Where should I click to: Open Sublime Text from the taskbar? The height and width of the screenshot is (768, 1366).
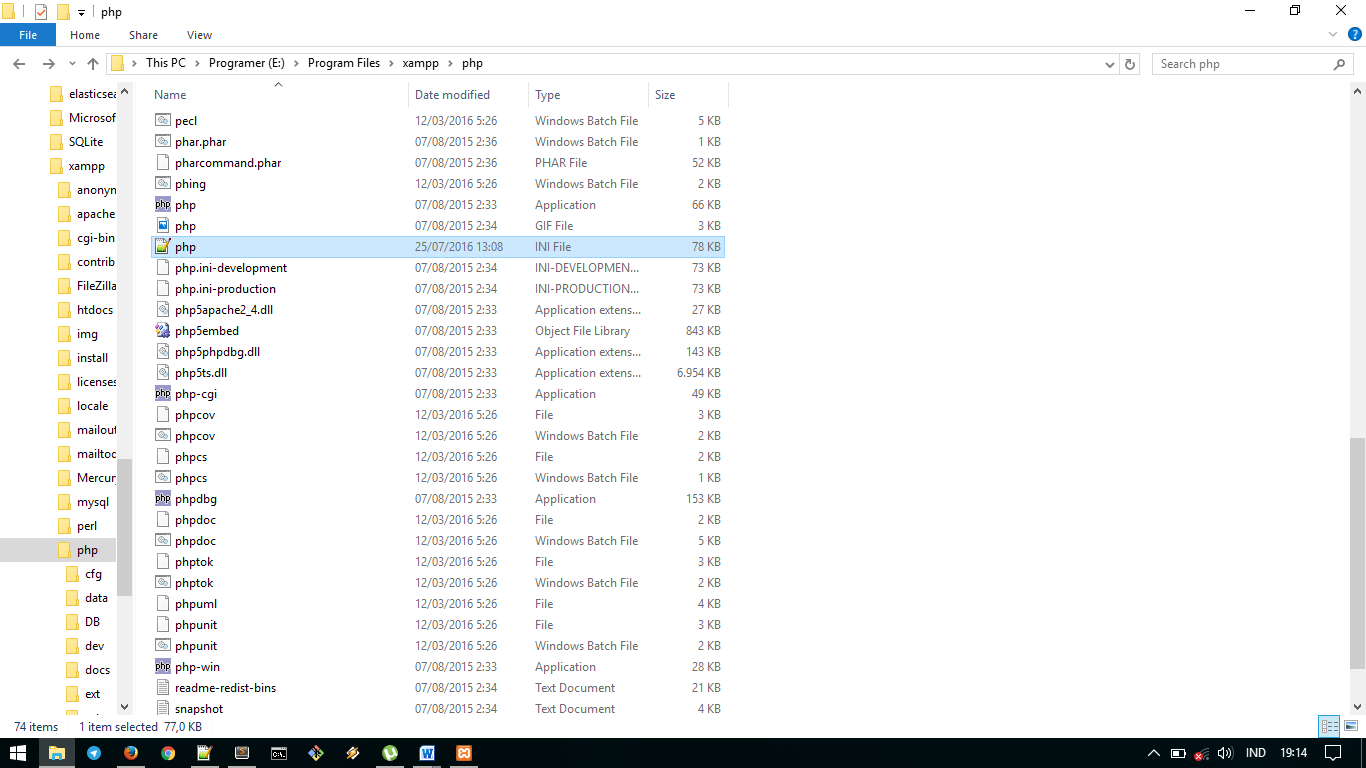coord(242,753)
